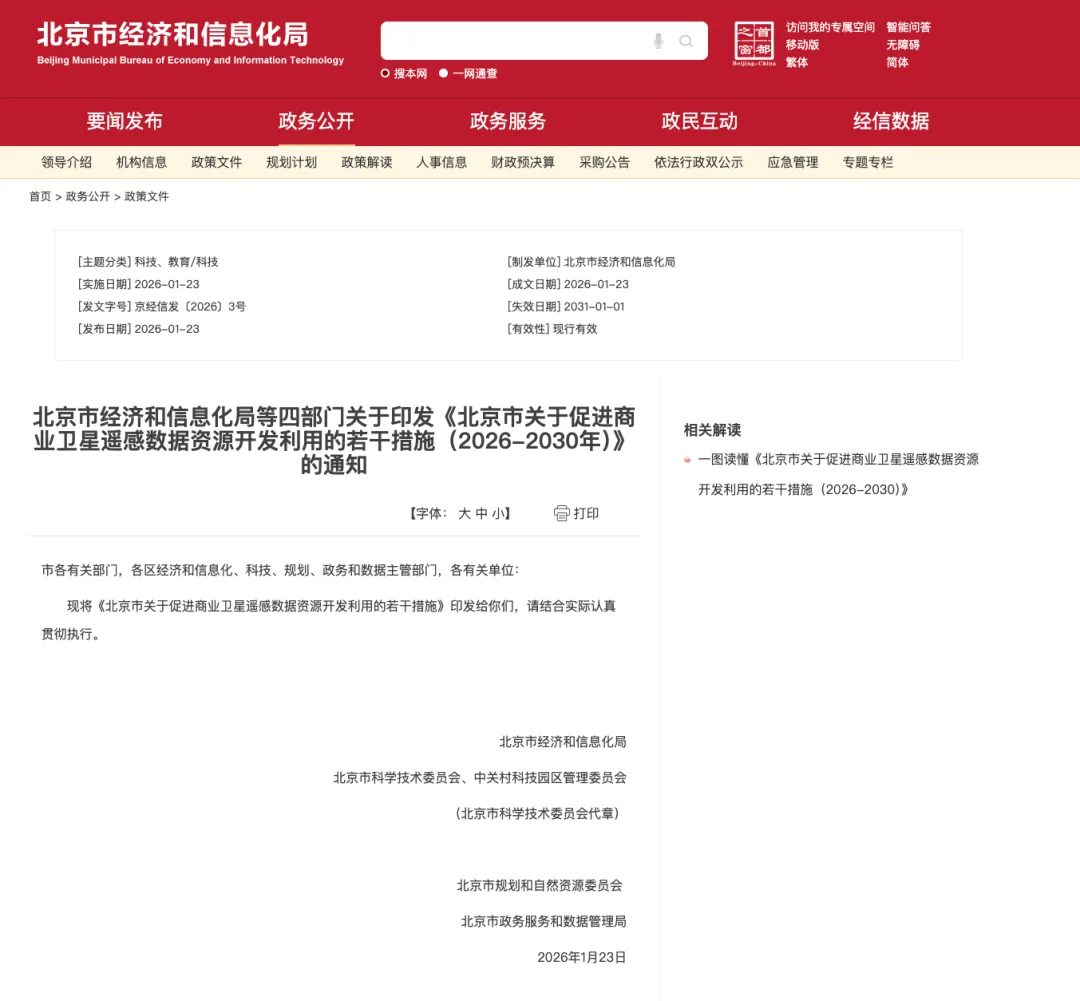This screenshot has width=1080, height=1001.
Task: Go to 采购公告 submenu
Action: click(604, 163)
